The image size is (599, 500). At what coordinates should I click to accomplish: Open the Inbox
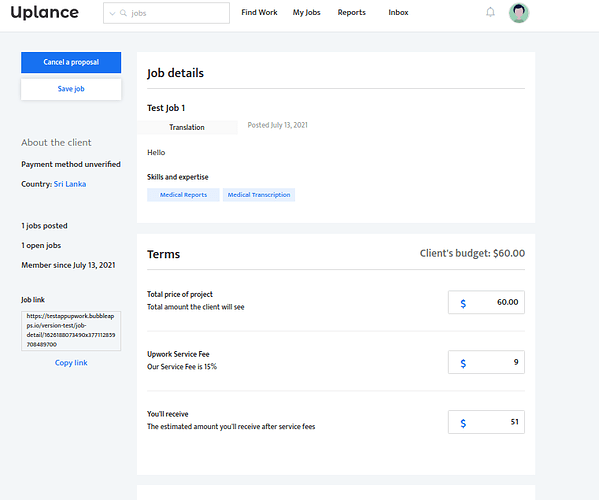point(398,13)
